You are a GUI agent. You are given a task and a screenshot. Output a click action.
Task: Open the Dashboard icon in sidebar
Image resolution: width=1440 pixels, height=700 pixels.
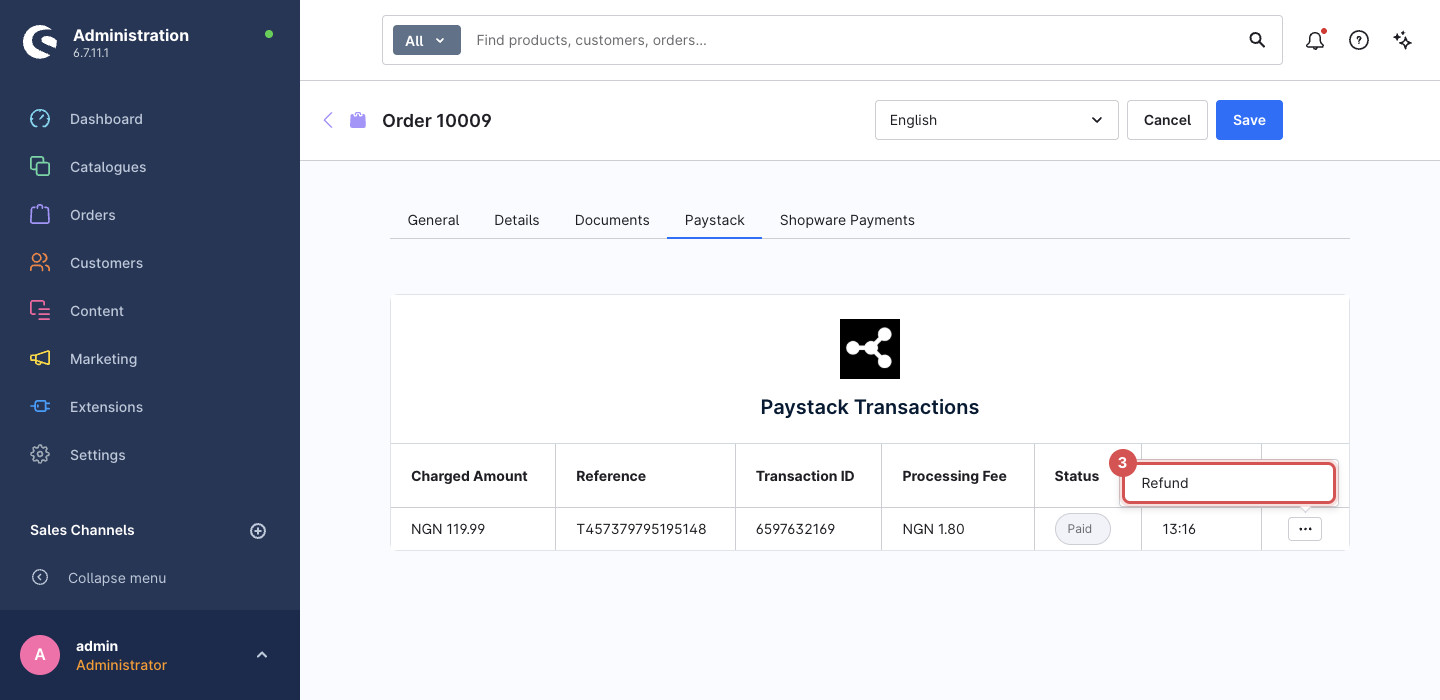[40, 119]
